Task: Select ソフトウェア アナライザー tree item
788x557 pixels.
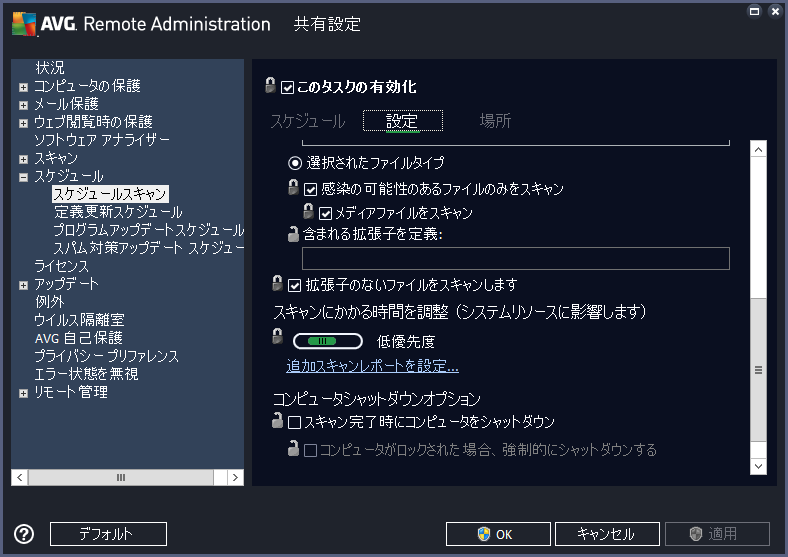Action: tap(102, 140)
